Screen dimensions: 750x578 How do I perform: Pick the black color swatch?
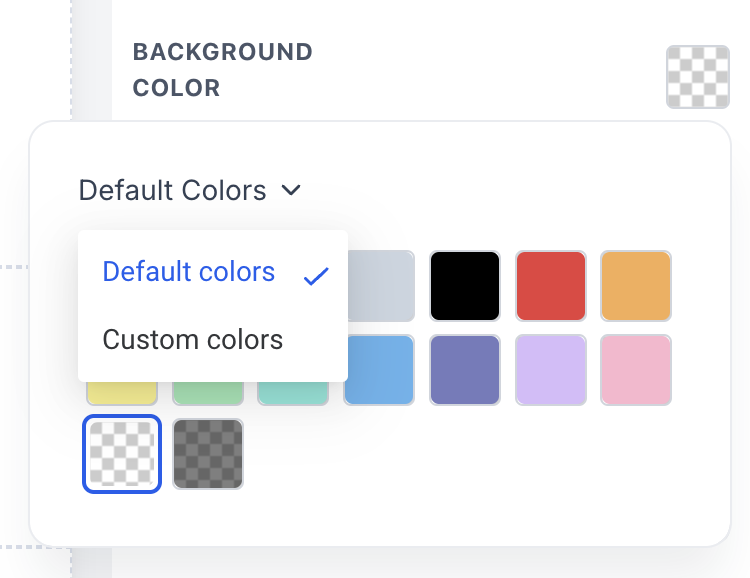pyautogui.click(x=465, y=286)
